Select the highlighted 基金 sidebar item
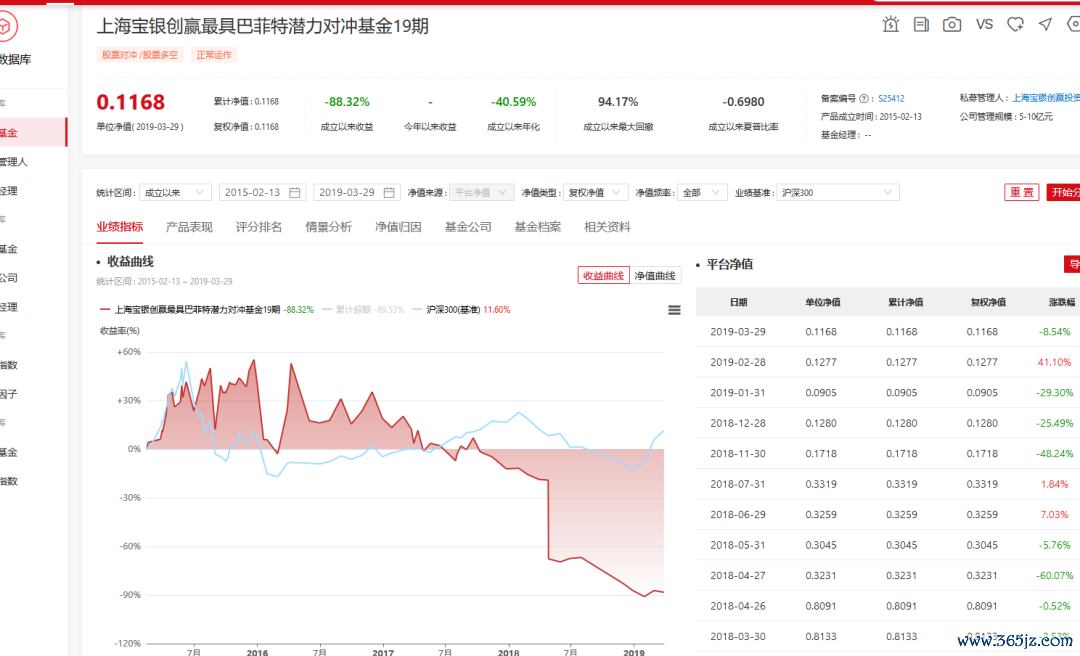This screenshot has width=1080, height=656. tap(33, 132)
